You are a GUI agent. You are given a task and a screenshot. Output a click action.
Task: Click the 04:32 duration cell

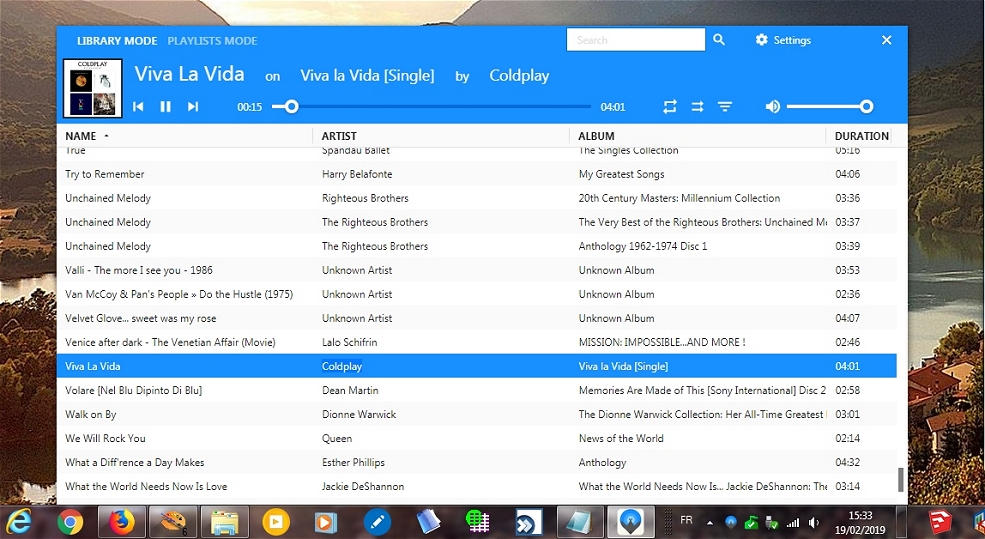(x=847, y=462)
